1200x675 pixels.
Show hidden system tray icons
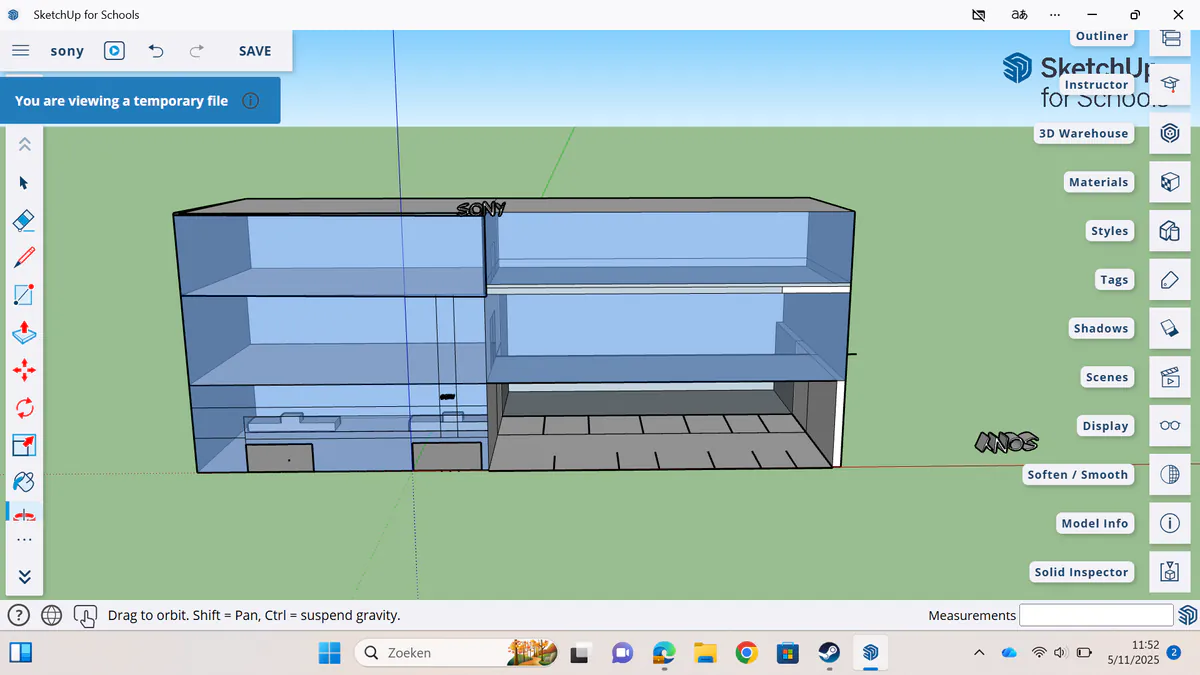pos(979,653)
